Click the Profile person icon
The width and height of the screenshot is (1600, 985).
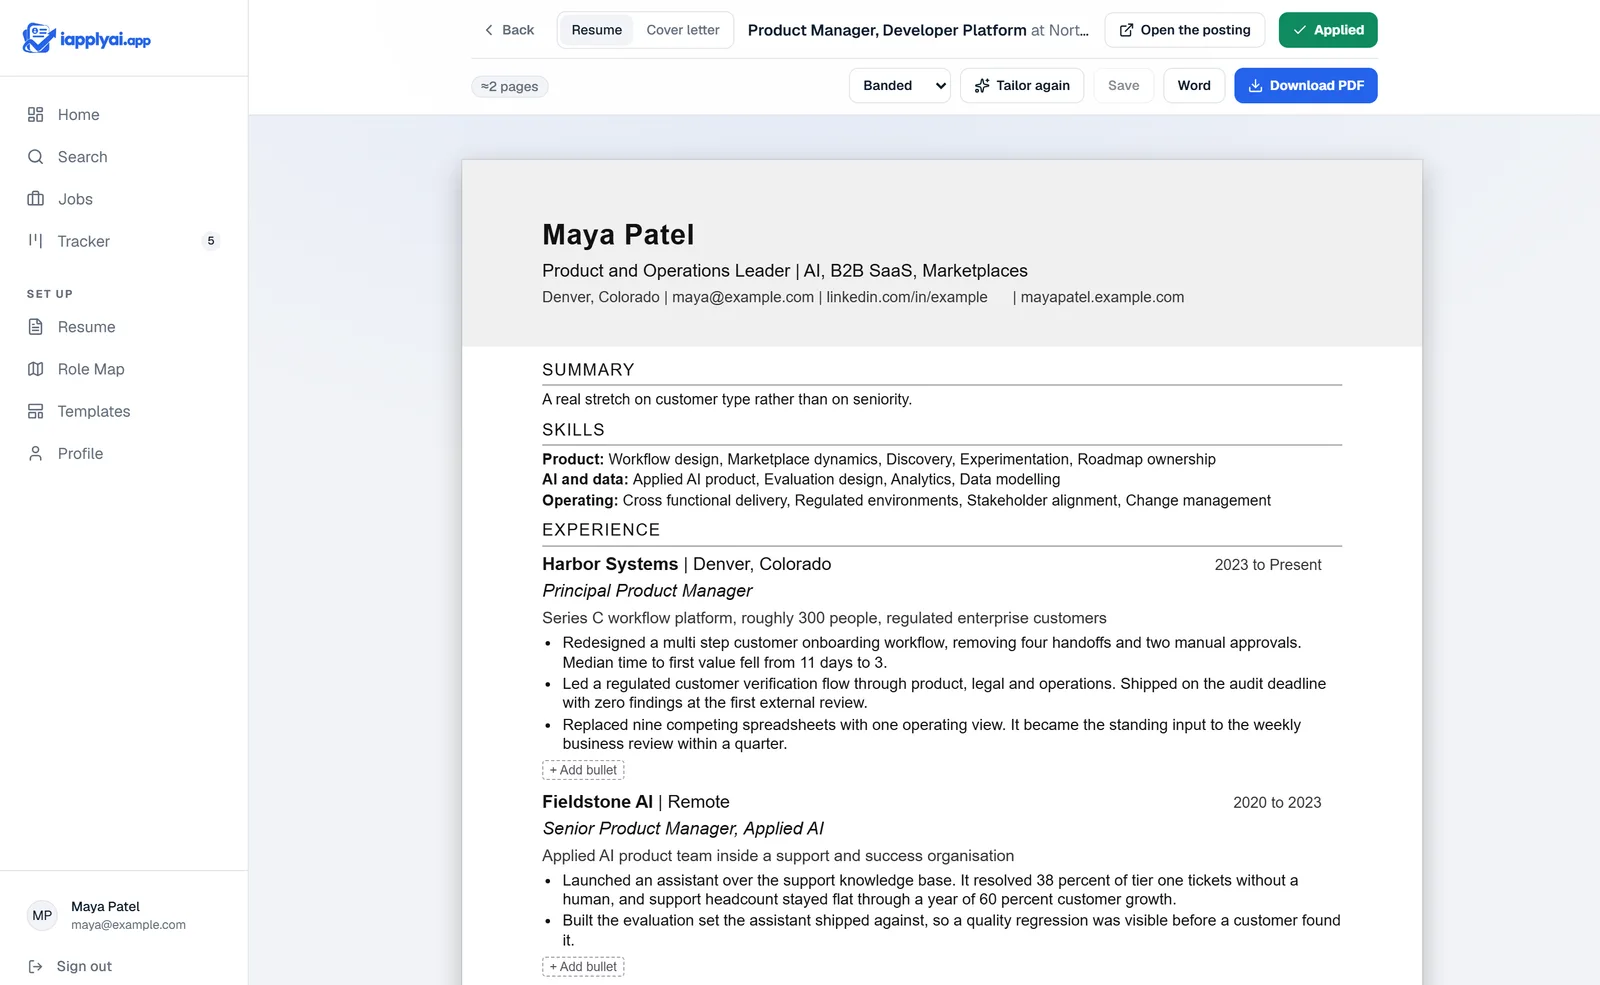tap(36, 453)
